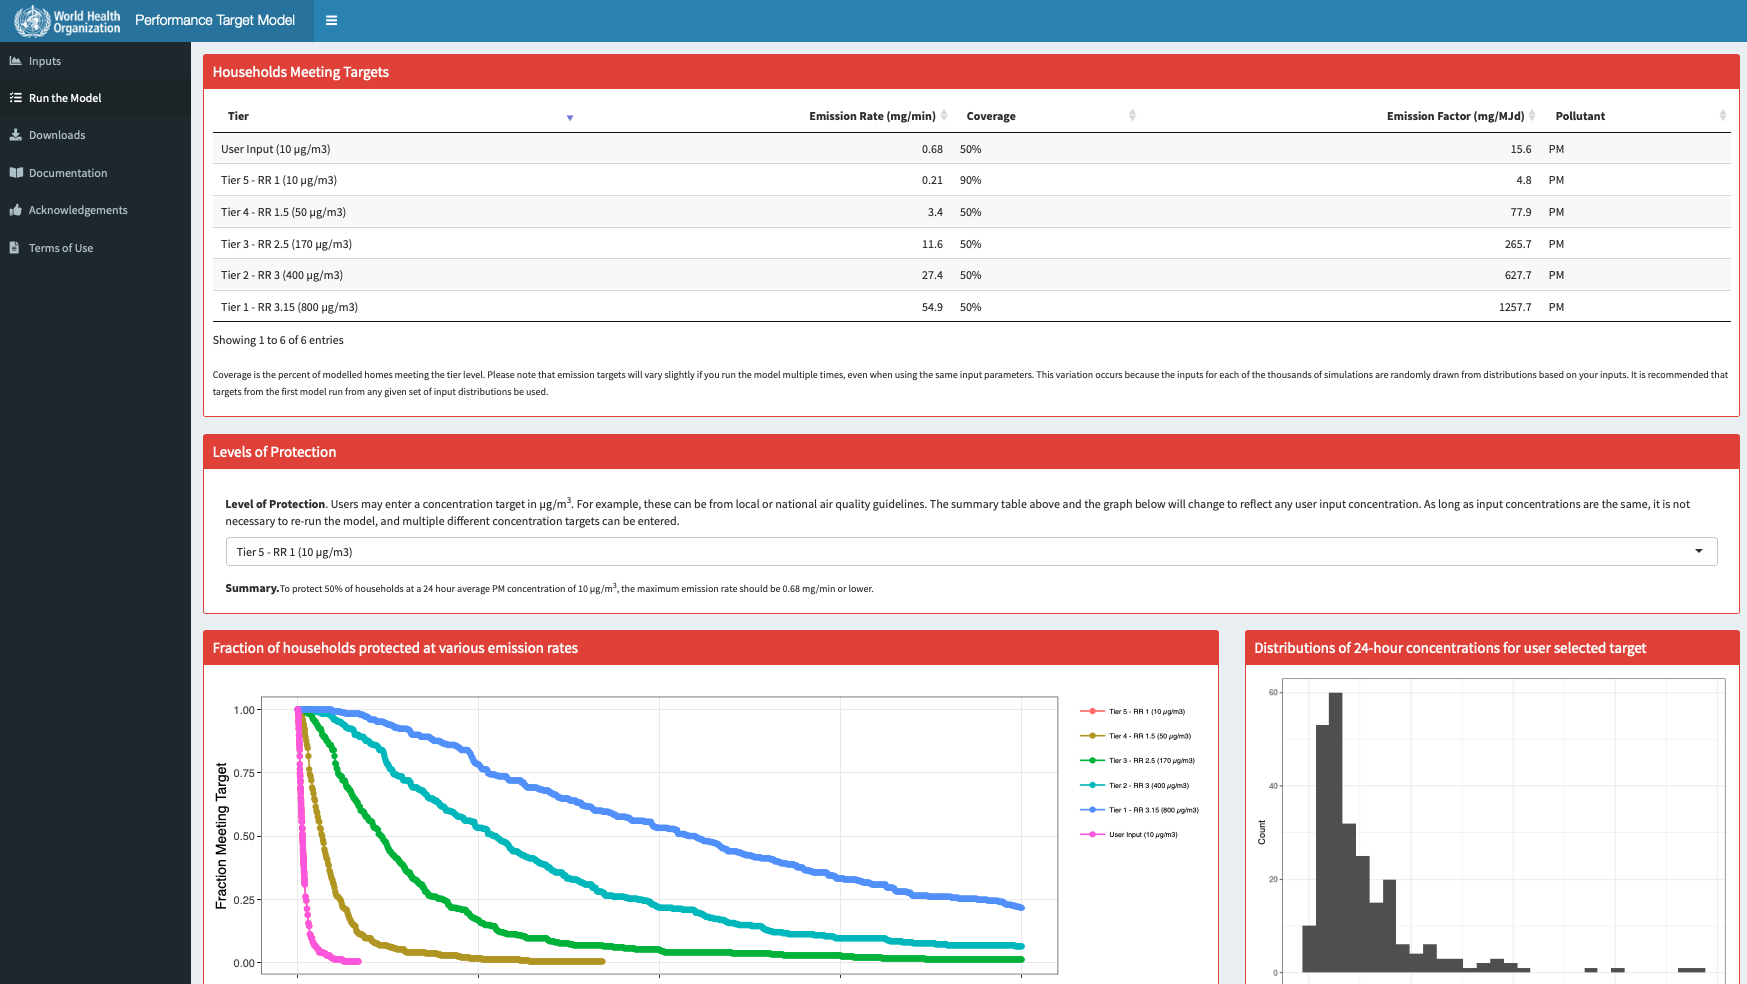Viewport: 1747px width, 984px height.
Task: Select Run the Model in sidebar
Action: coord(95,98)
